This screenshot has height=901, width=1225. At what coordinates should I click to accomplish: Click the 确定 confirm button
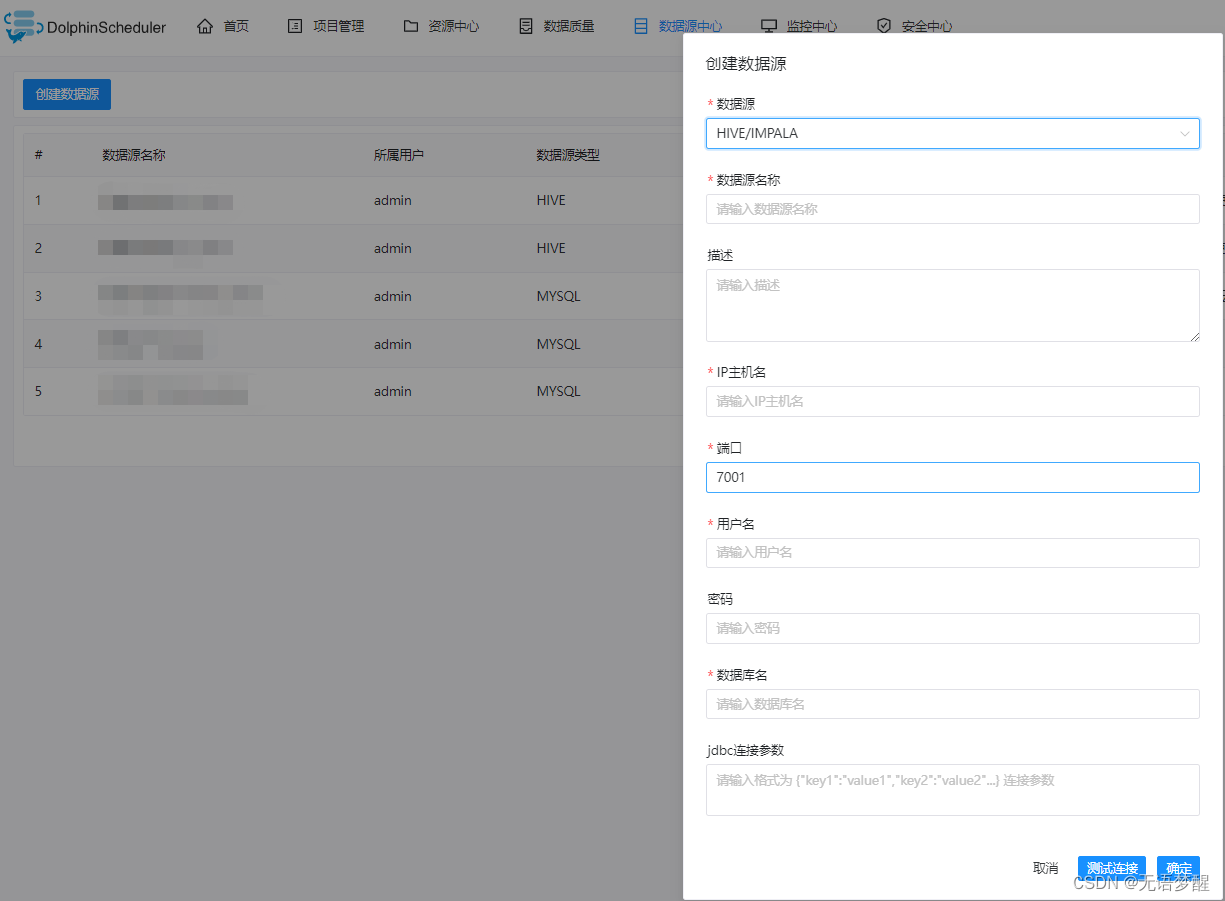(x=1178, y=868)
